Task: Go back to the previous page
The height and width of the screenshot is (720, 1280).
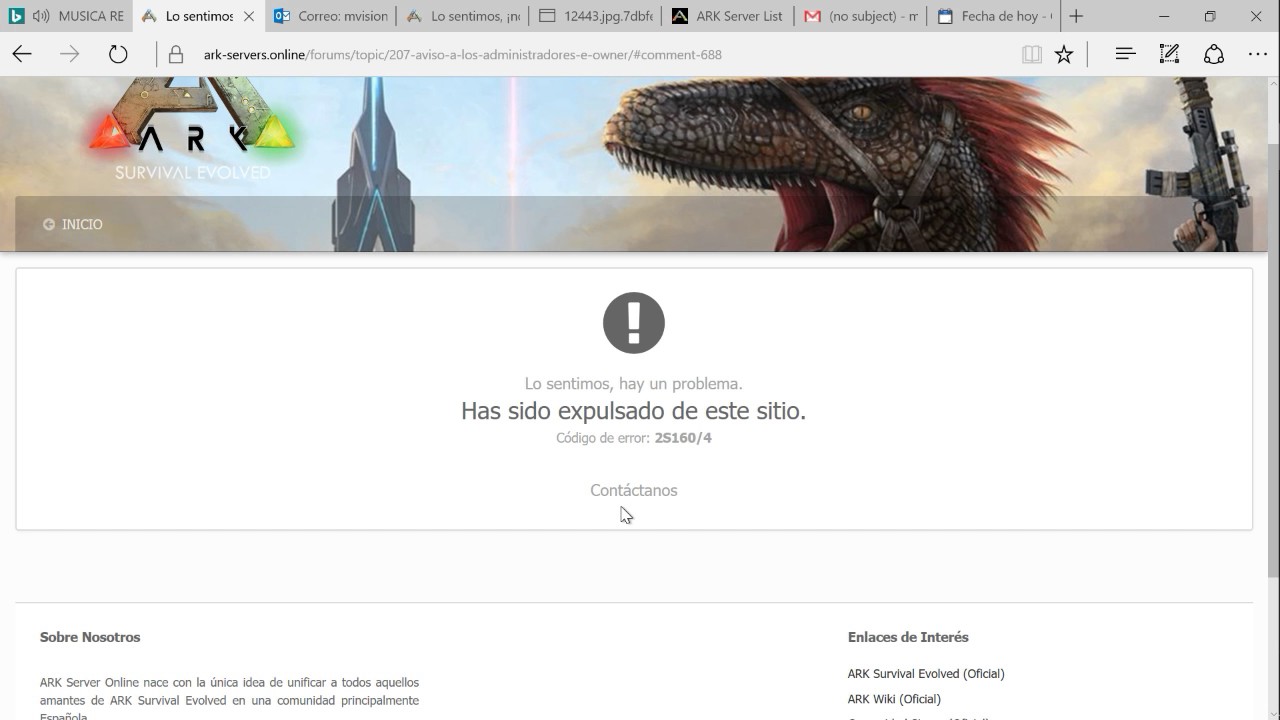Action: pyautogui.click(x=22, y=55)
